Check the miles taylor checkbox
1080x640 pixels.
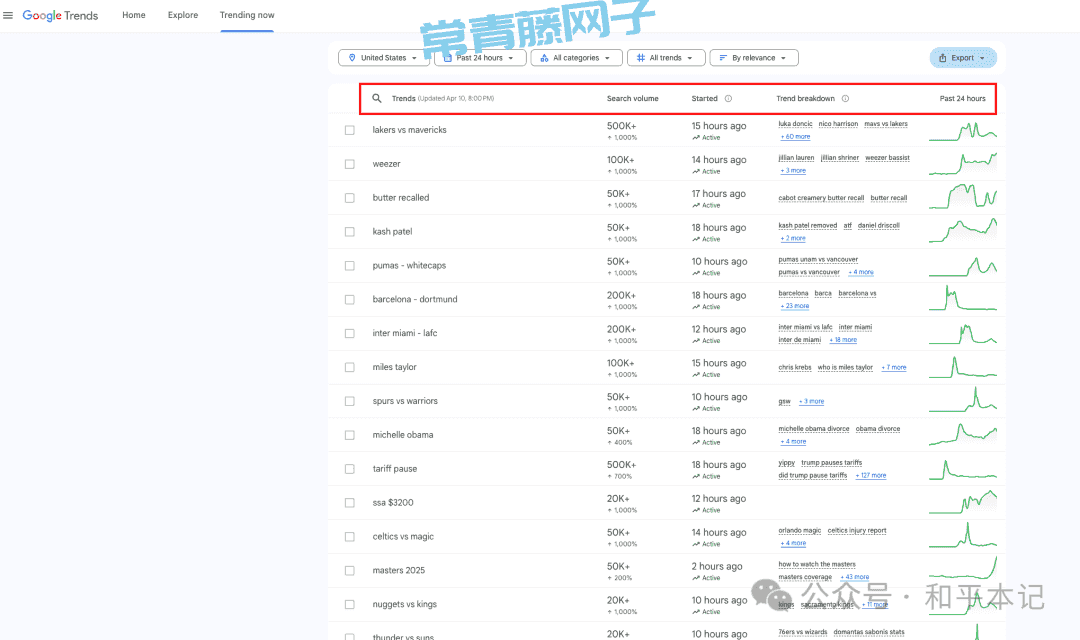(350, 367)
